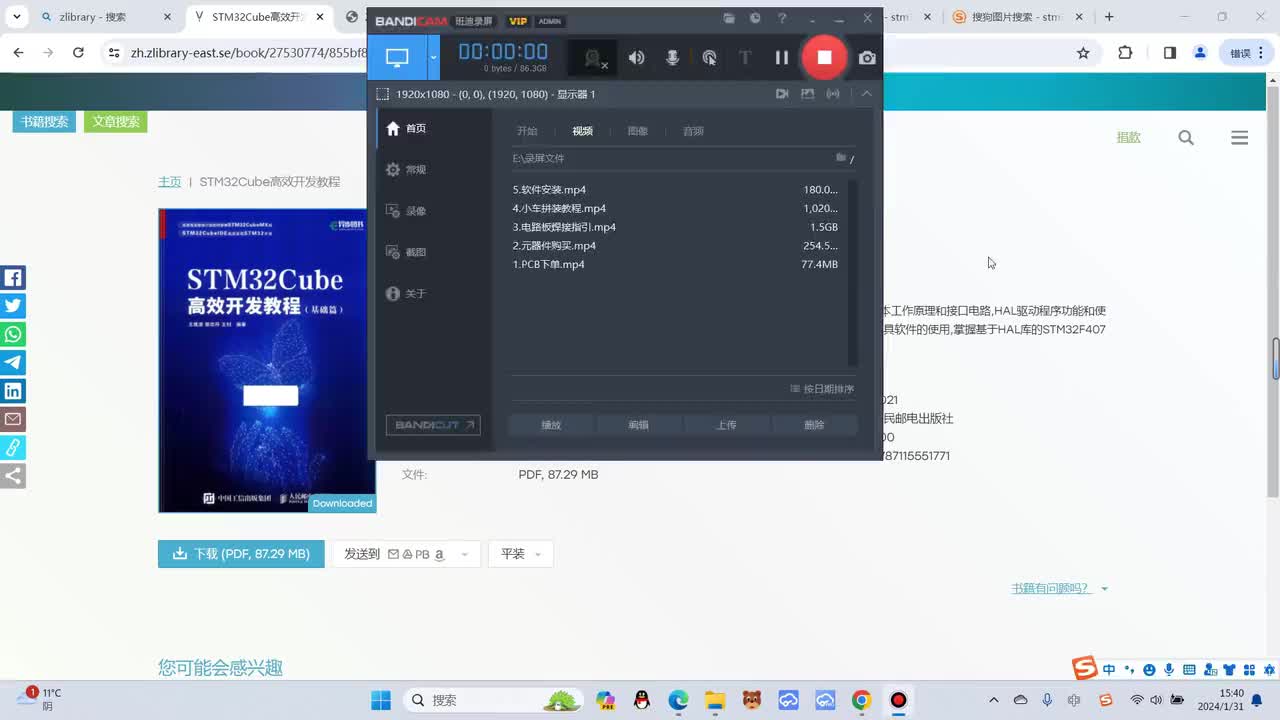The image size is (1280, 720).
Task: Share page via LinkedIn icon
Action: point(13,391)
